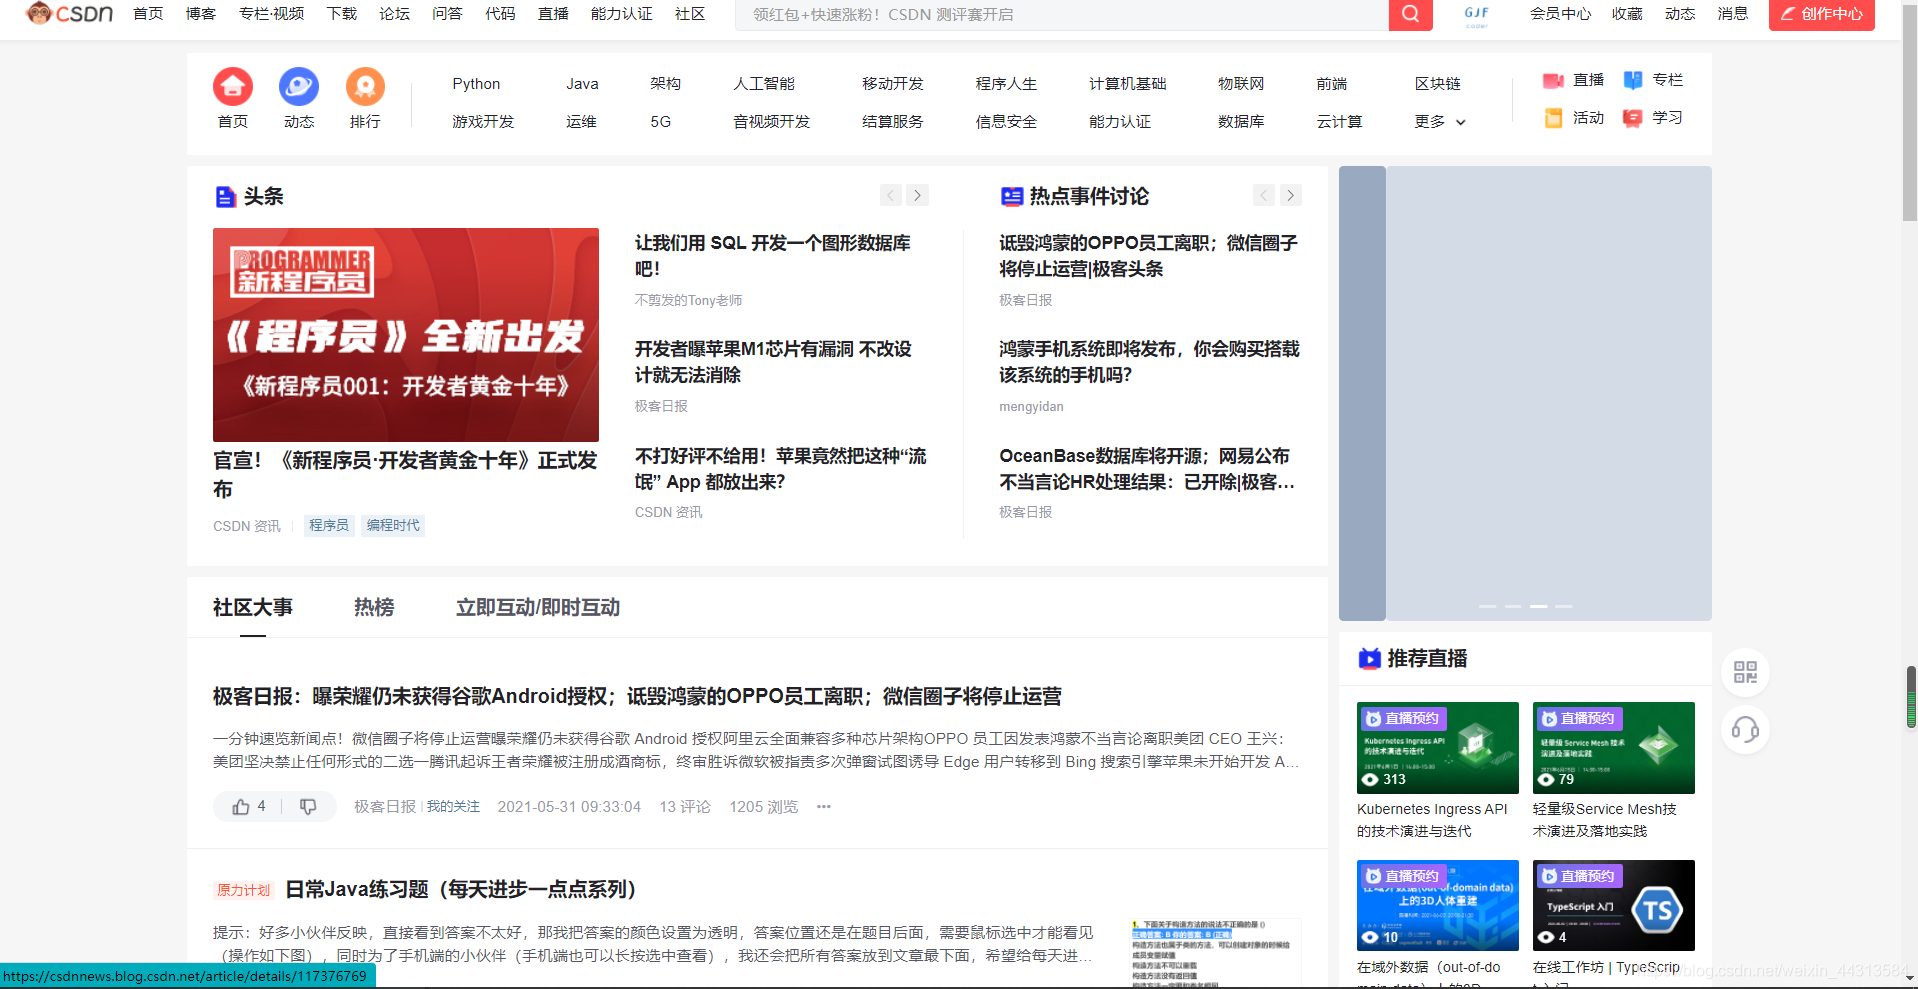
Task: Open the Kubernetes Ingress API live thumbnail
Action: click(1438, 747)
